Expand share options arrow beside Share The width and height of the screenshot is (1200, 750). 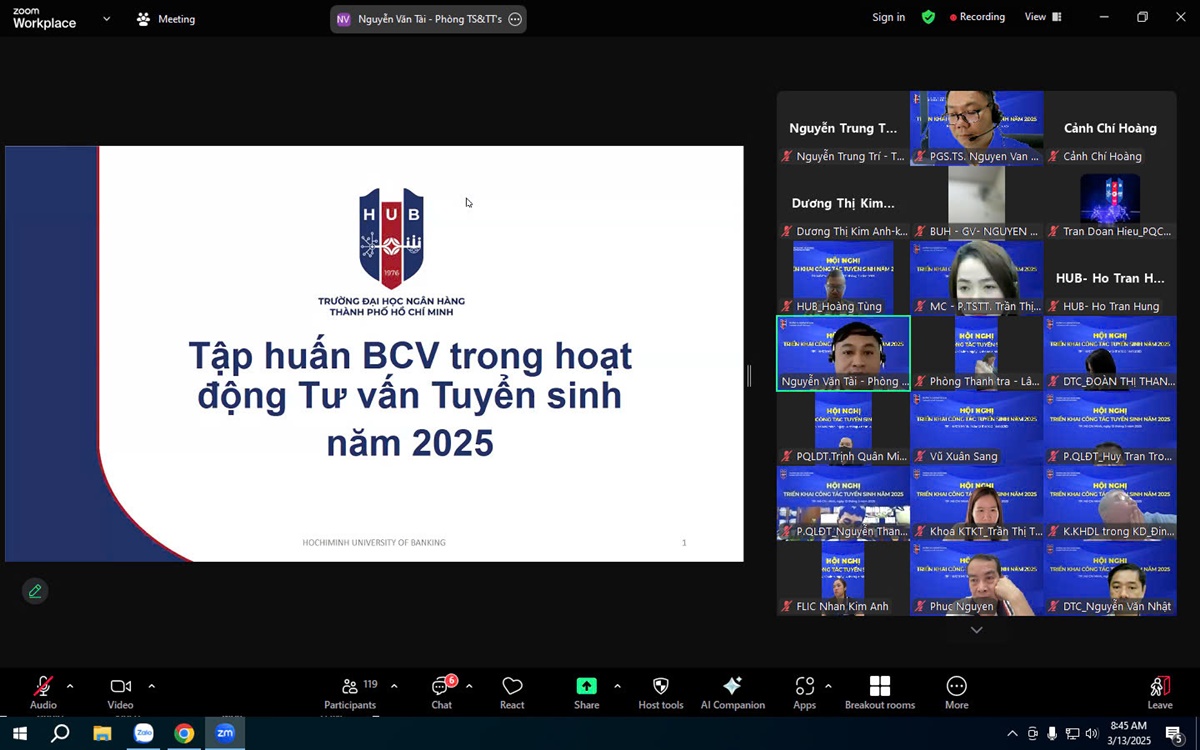617,686
